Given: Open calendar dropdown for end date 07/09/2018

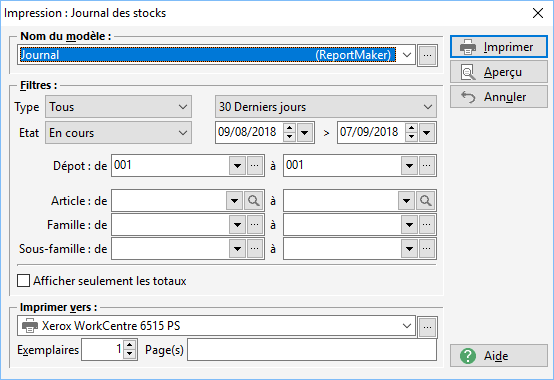Looking at the screenshot, I should [427, 133].
